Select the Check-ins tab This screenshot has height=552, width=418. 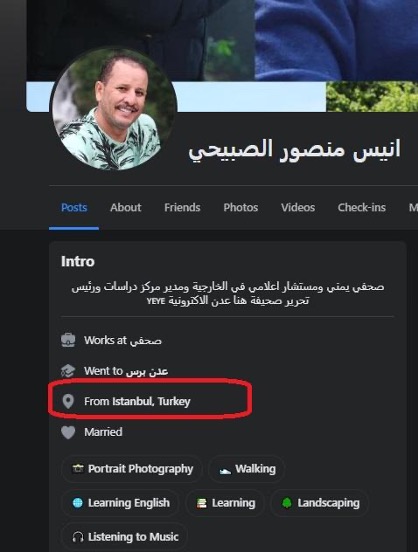[x=362, y=207]
